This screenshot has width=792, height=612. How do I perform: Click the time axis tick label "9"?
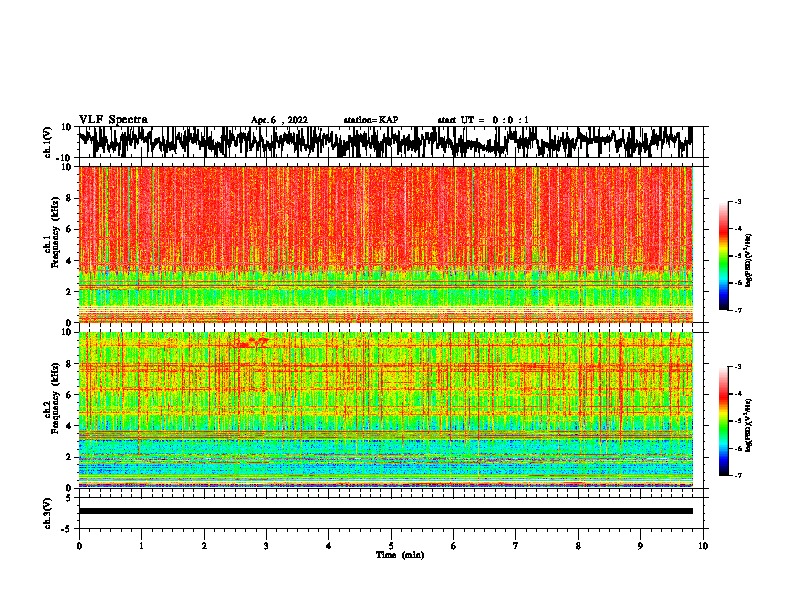coord(640,546)
